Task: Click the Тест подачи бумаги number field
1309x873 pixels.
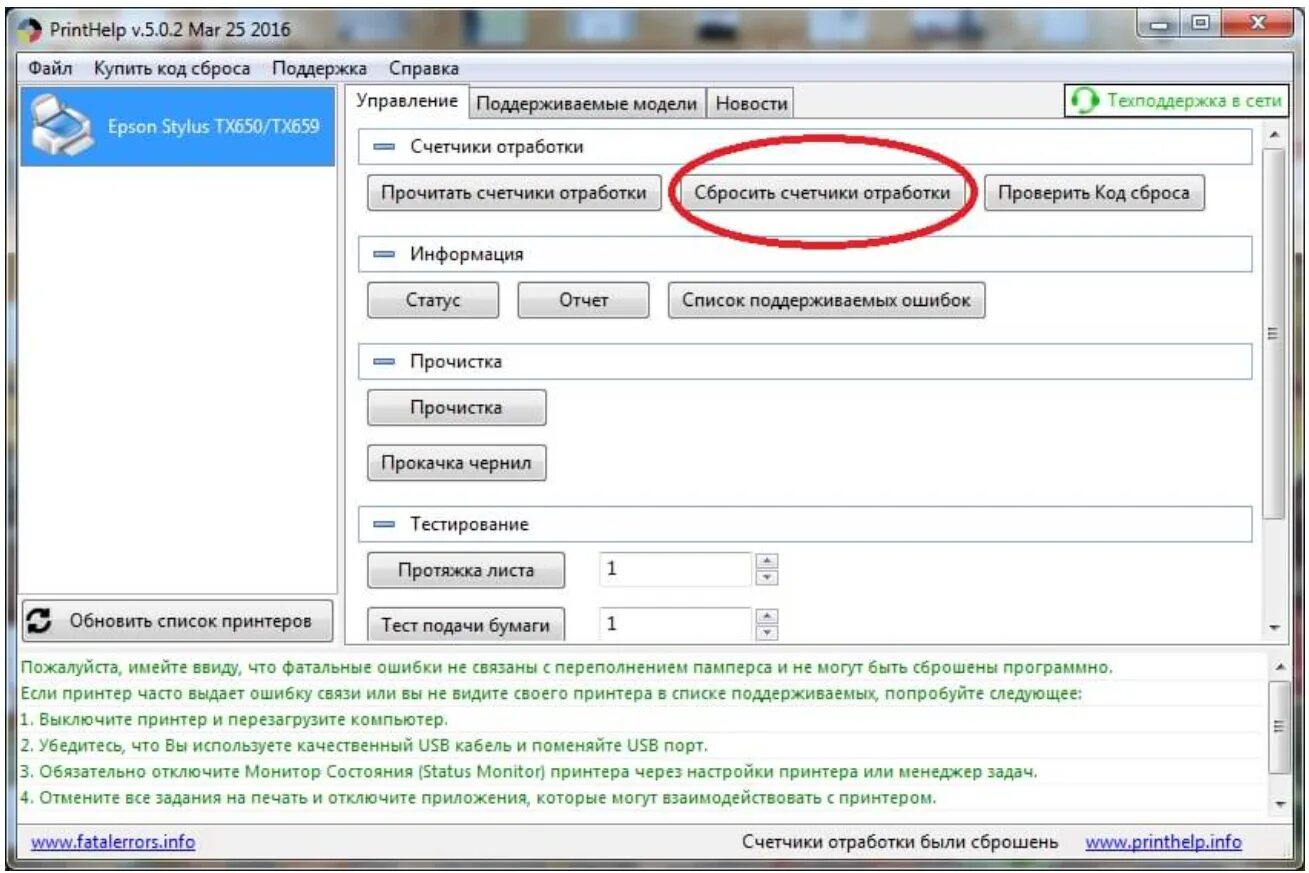Action: click(675, 624)
